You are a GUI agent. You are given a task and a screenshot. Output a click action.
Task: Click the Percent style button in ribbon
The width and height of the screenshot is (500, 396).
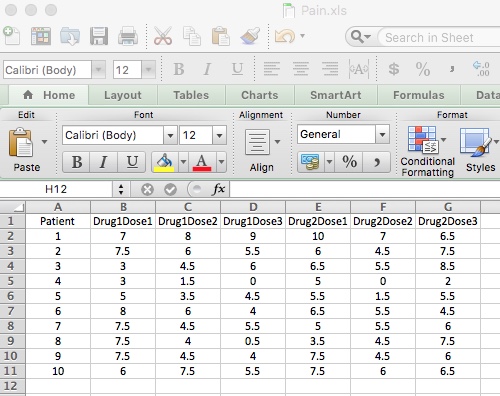point(349,162)
